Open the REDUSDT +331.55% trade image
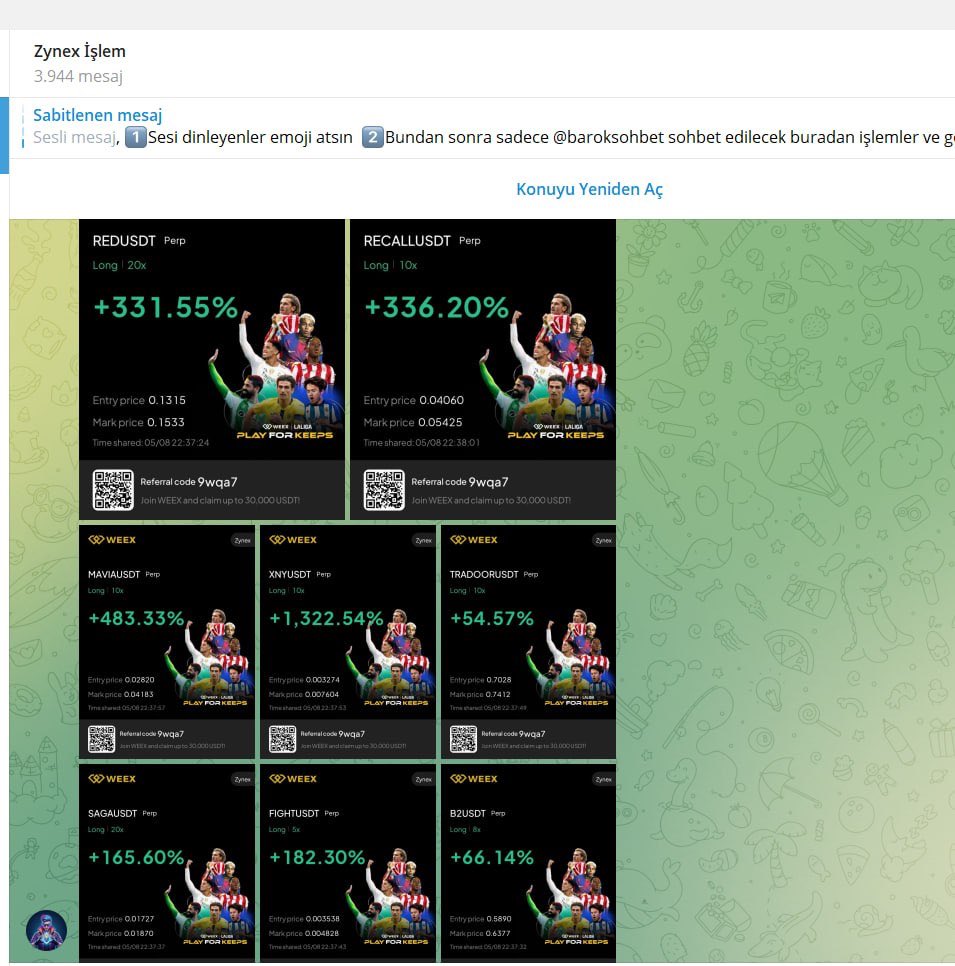This screenshot has height=966, width=955. 212,369
